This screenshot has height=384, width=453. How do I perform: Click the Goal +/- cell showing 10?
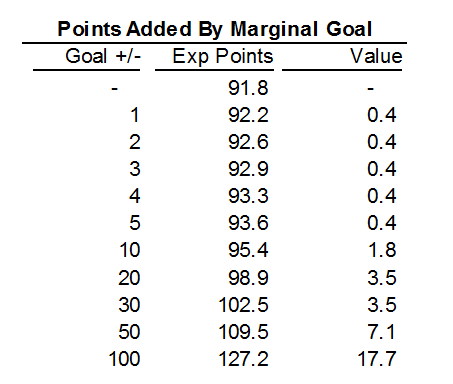(x=130, y=250)
